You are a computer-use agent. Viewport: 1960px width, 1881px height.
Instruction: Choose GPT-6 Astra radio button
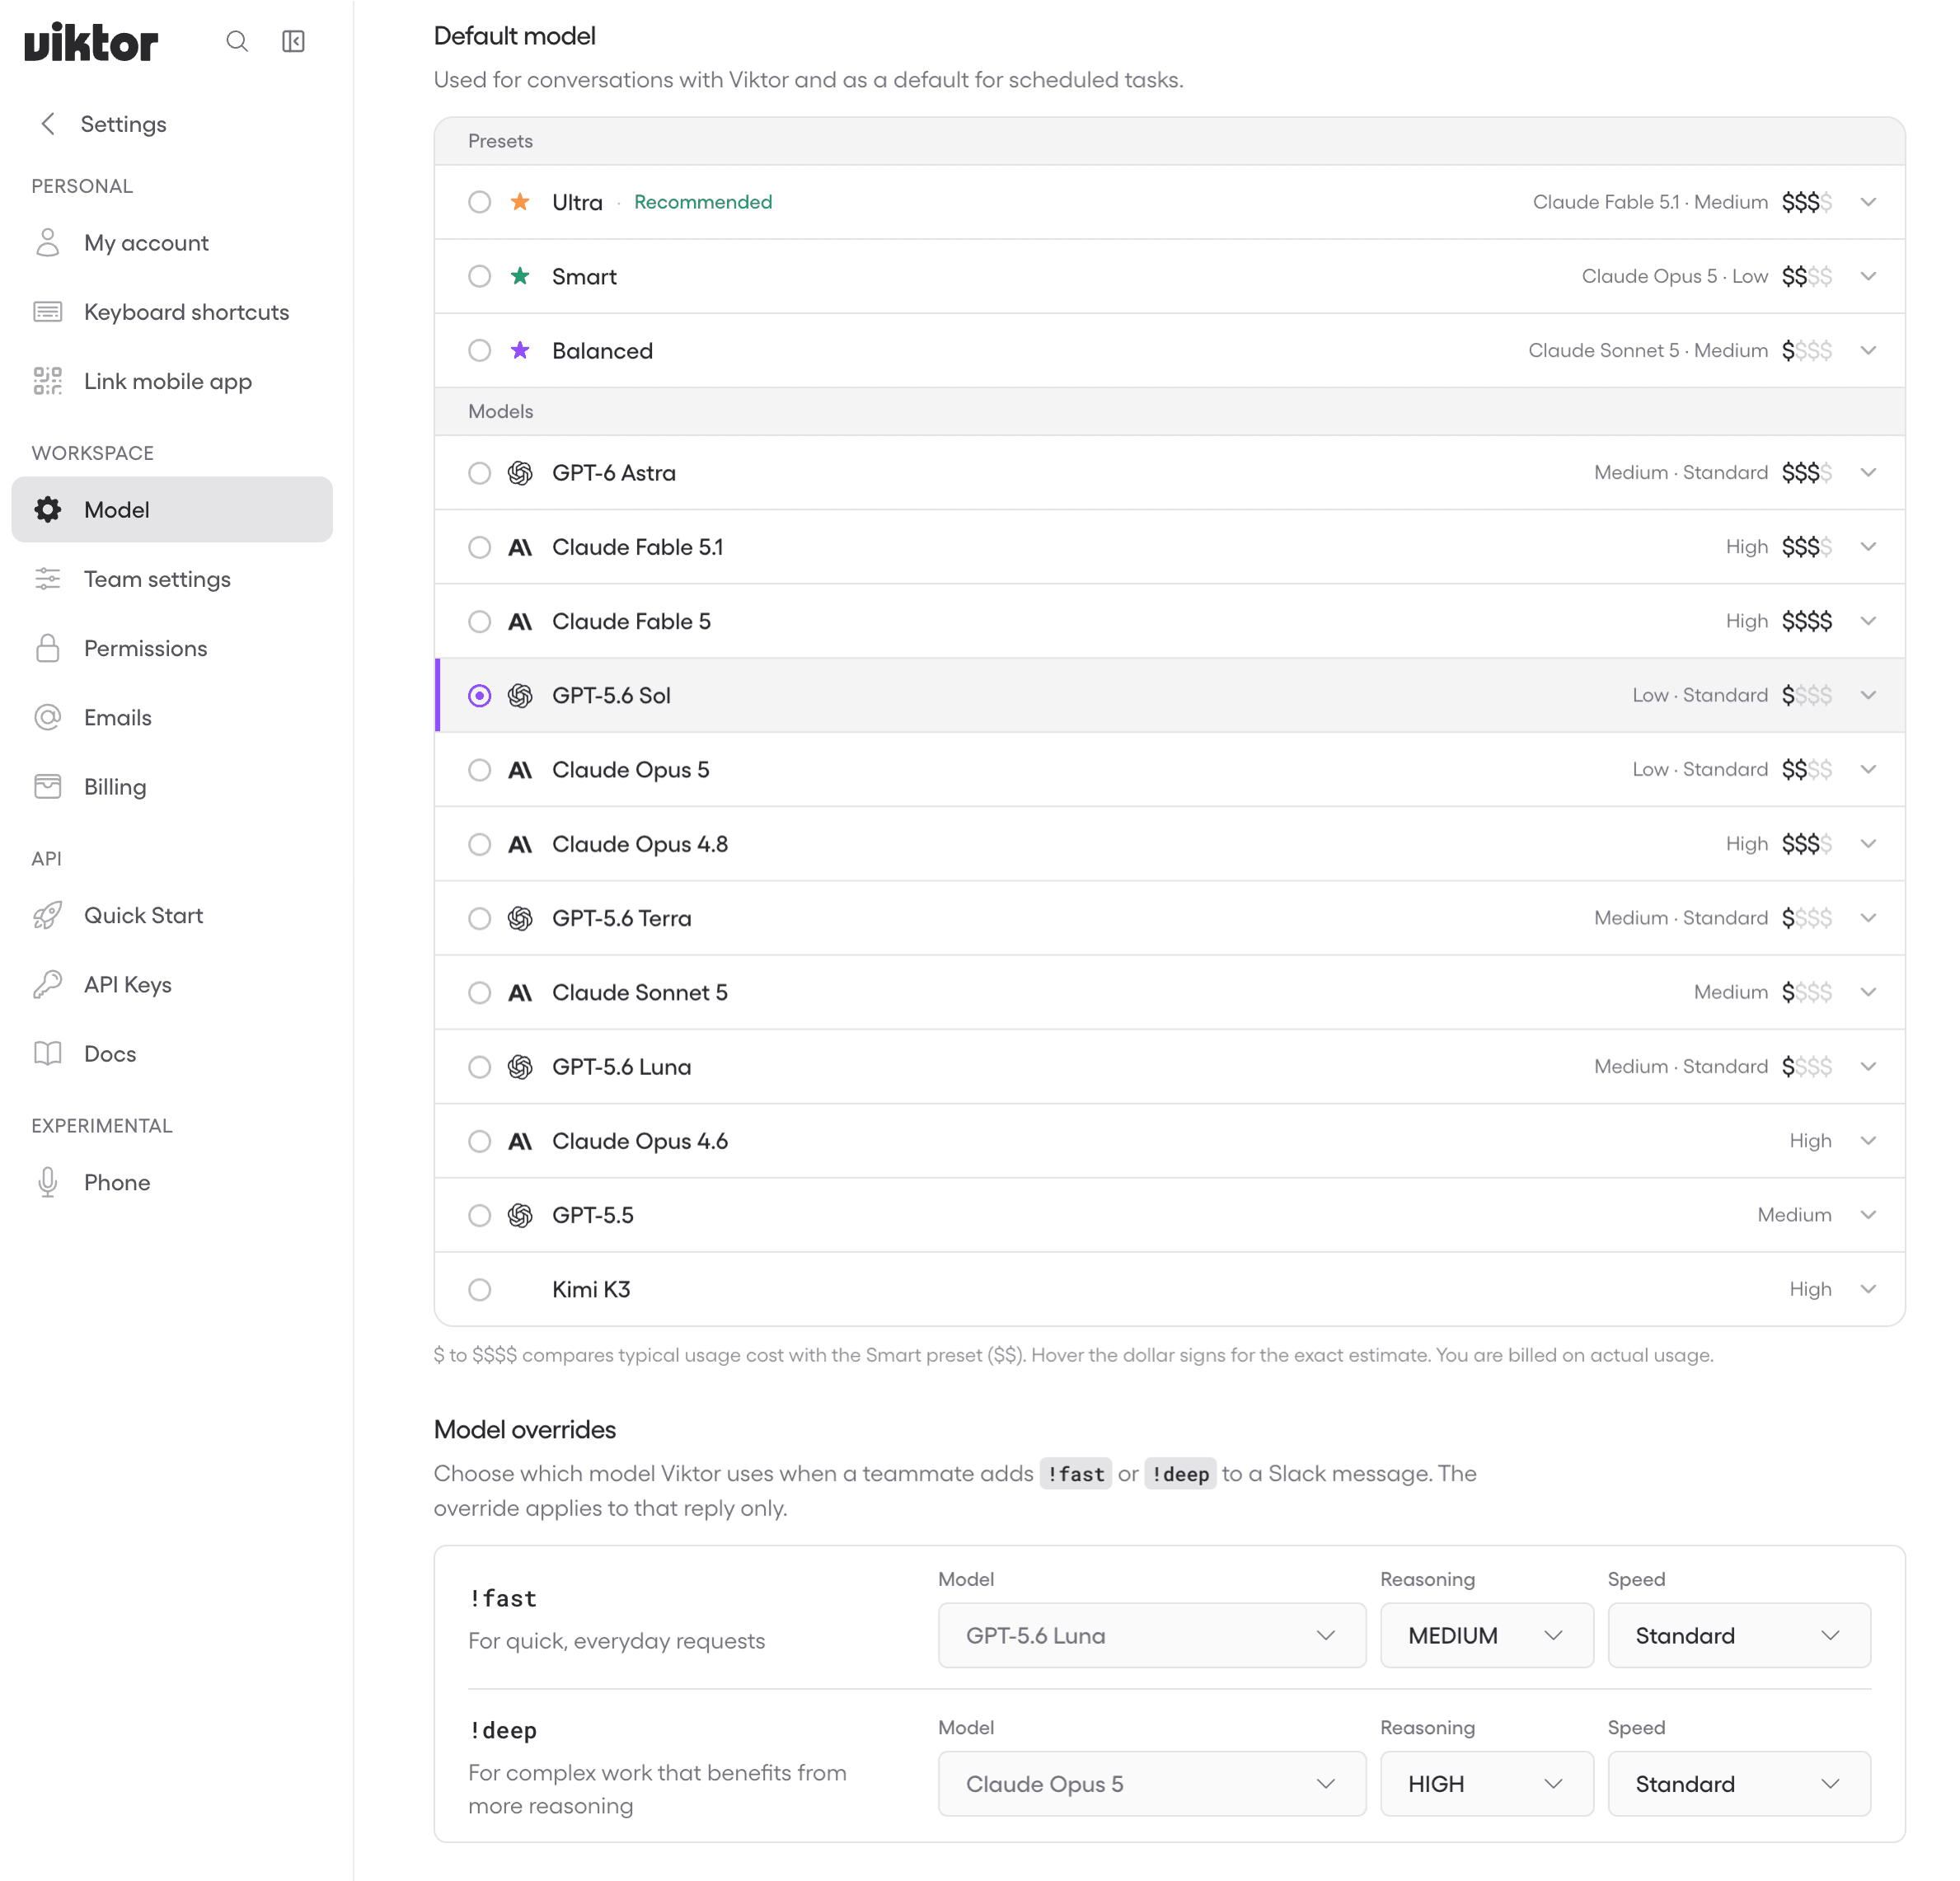pyautogui.click(x=480, y=473)
